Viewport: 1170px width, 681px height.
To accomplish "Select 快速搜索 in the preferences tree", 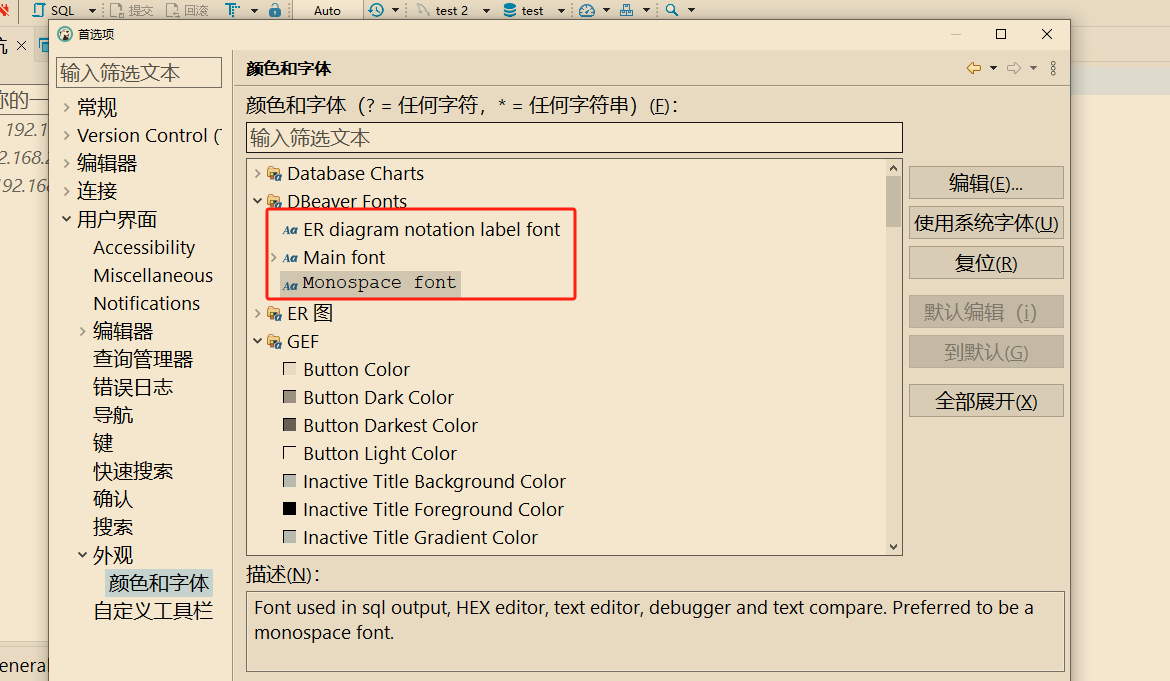I will point(133,471).
